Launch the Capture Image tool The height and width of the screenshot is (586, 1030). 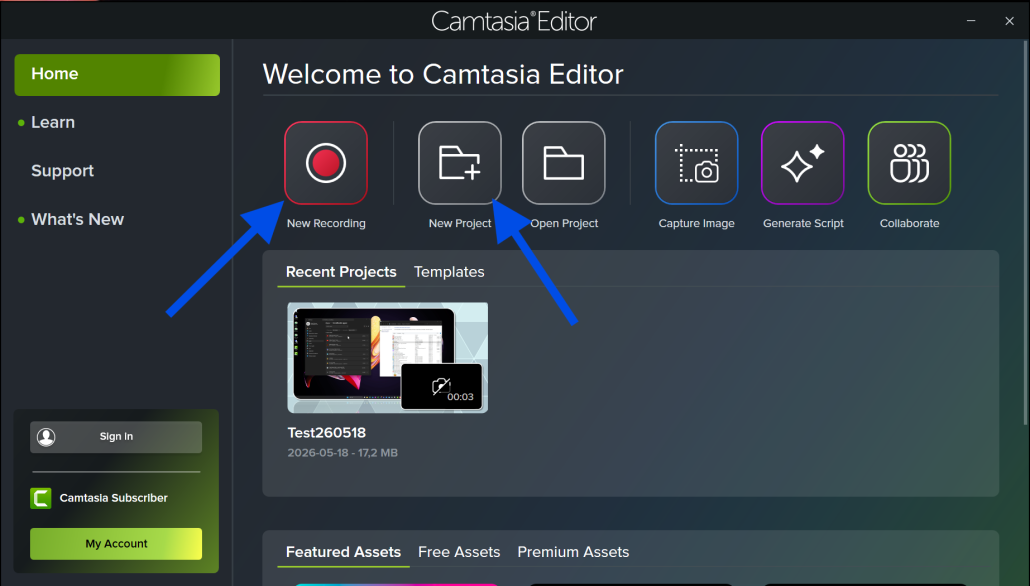(x=696, y=163)
